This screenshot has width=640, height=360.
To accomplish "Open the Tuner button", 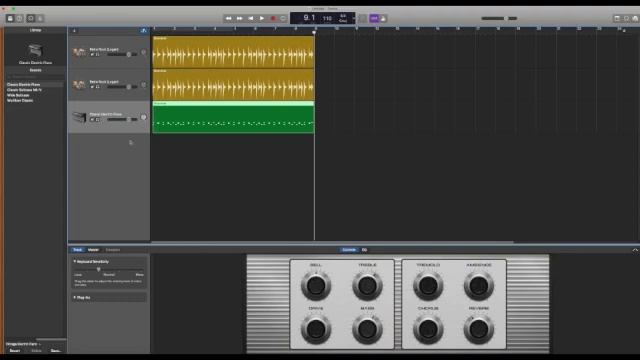I will (362, 18).
